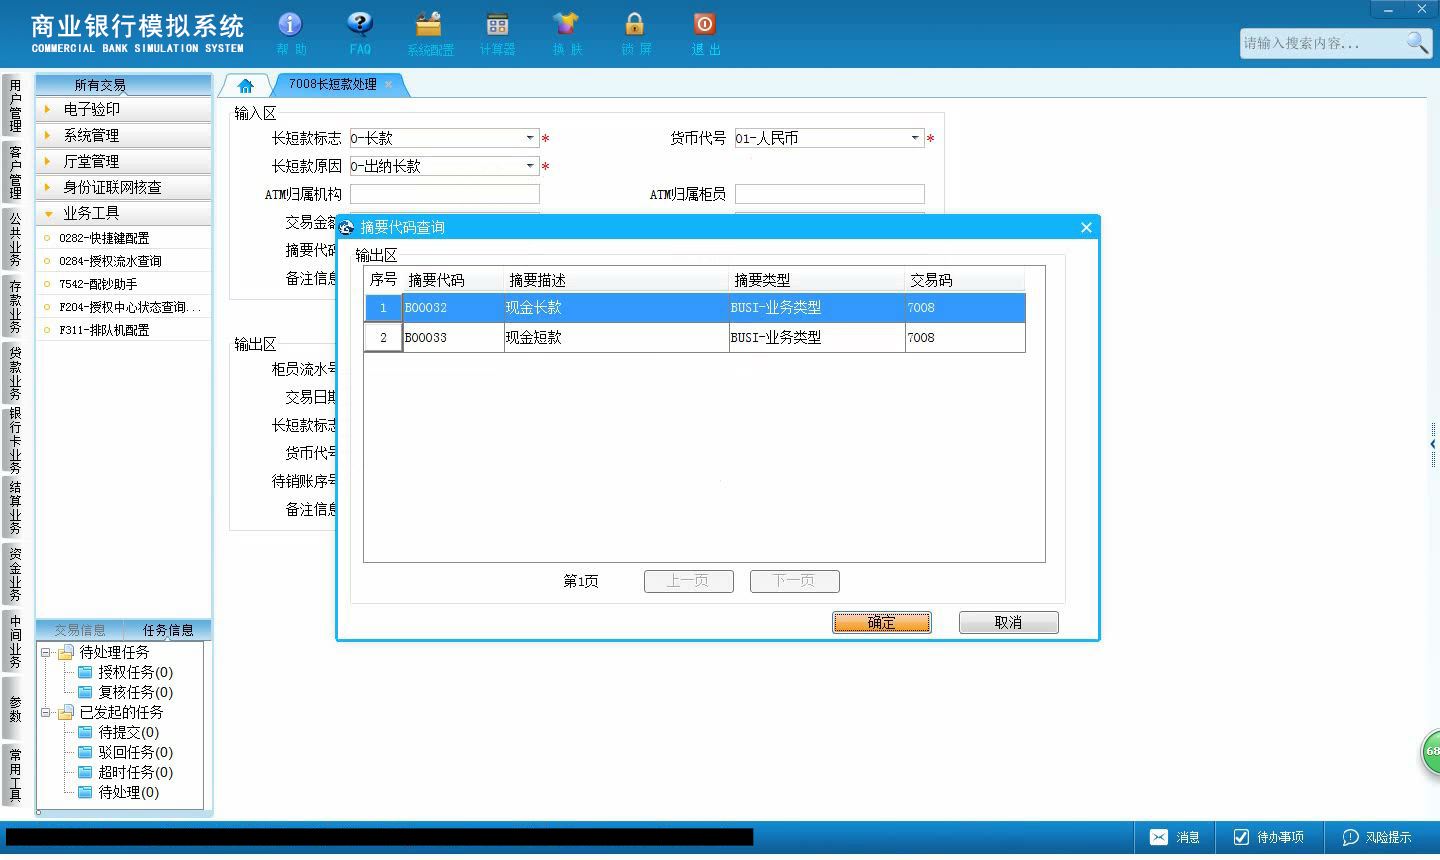Image resolution: width=1440 pixels, height=860 pixels.
Task: Open the 长短款标志 dropdown
Action: tap(530, 138)
